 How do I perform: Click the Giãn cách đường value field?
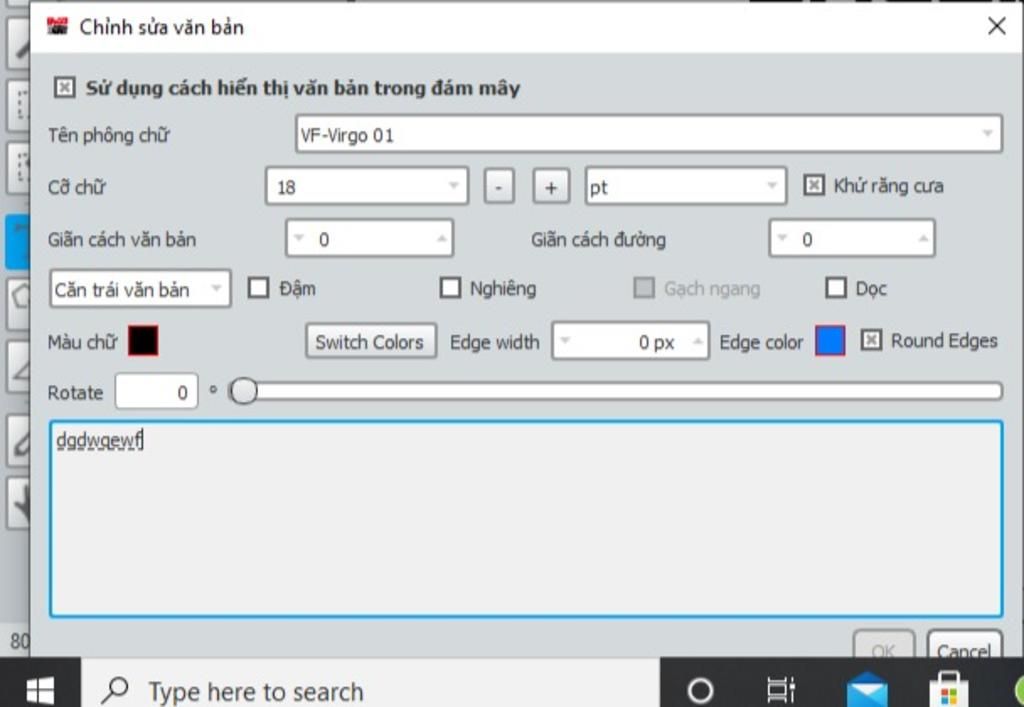click(852, 238)
